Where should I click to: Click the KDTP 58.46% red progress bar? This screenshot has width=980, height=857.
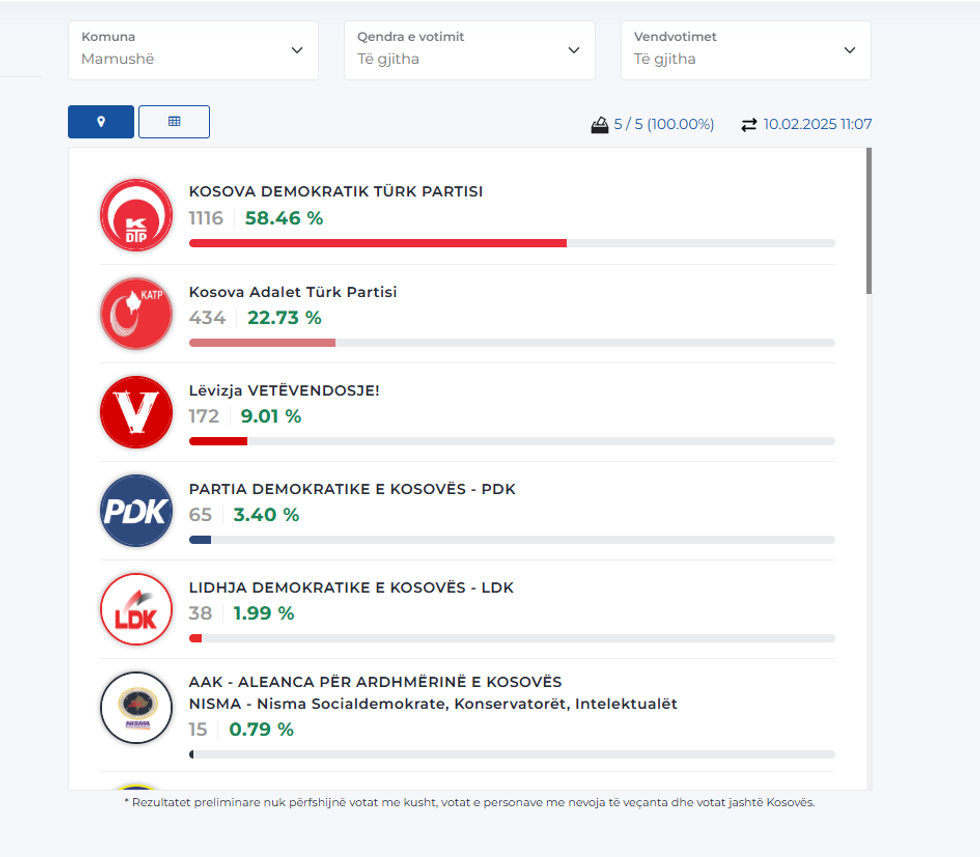click(x=378, y=243)
